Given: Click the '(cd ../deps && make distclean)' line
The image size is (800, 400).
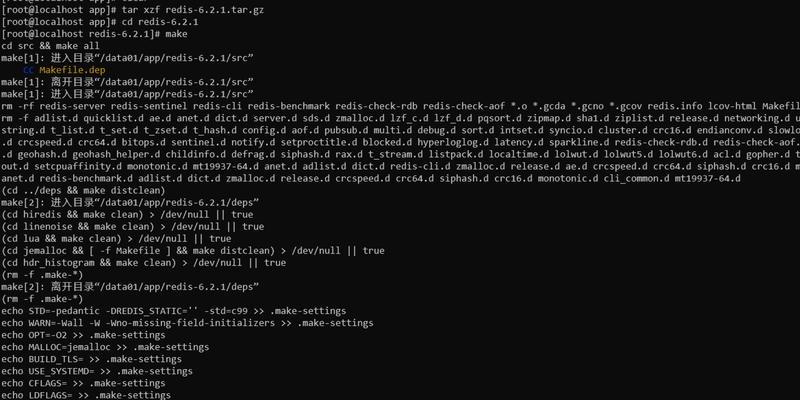Looking at the screenshot, I should point(84,190).
